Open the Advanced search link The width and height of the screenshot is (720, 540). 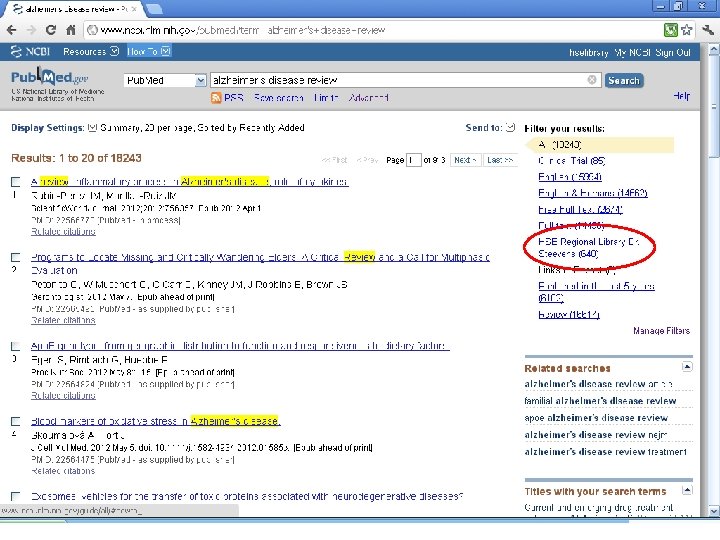pyautogui.click(x=368, y=97)
